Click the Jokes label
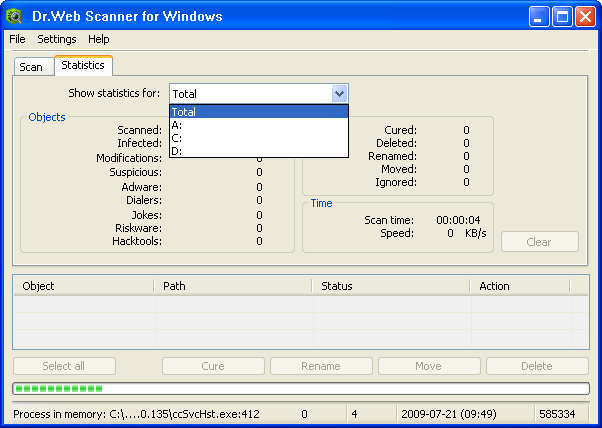 (147, 215)
